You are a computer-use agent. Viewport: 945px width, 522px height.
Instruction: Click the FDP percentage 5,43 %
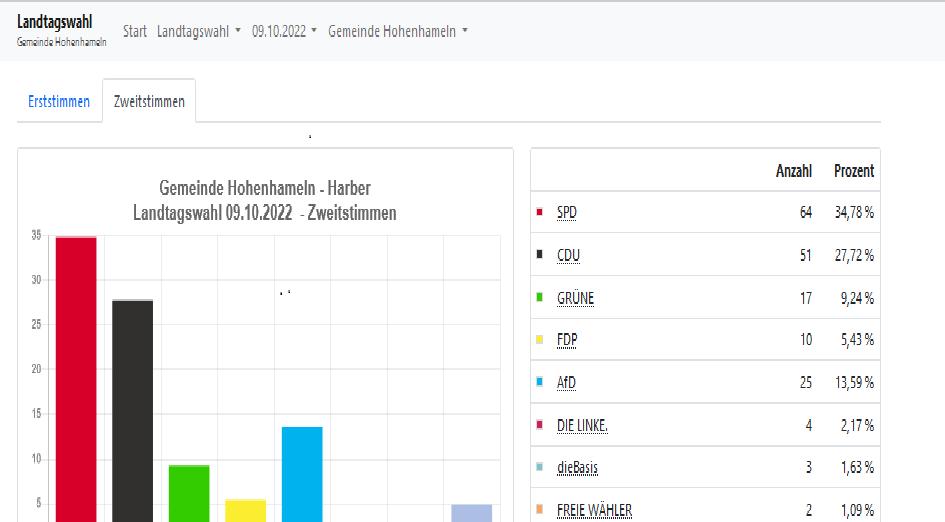click(x=857, y=340)
